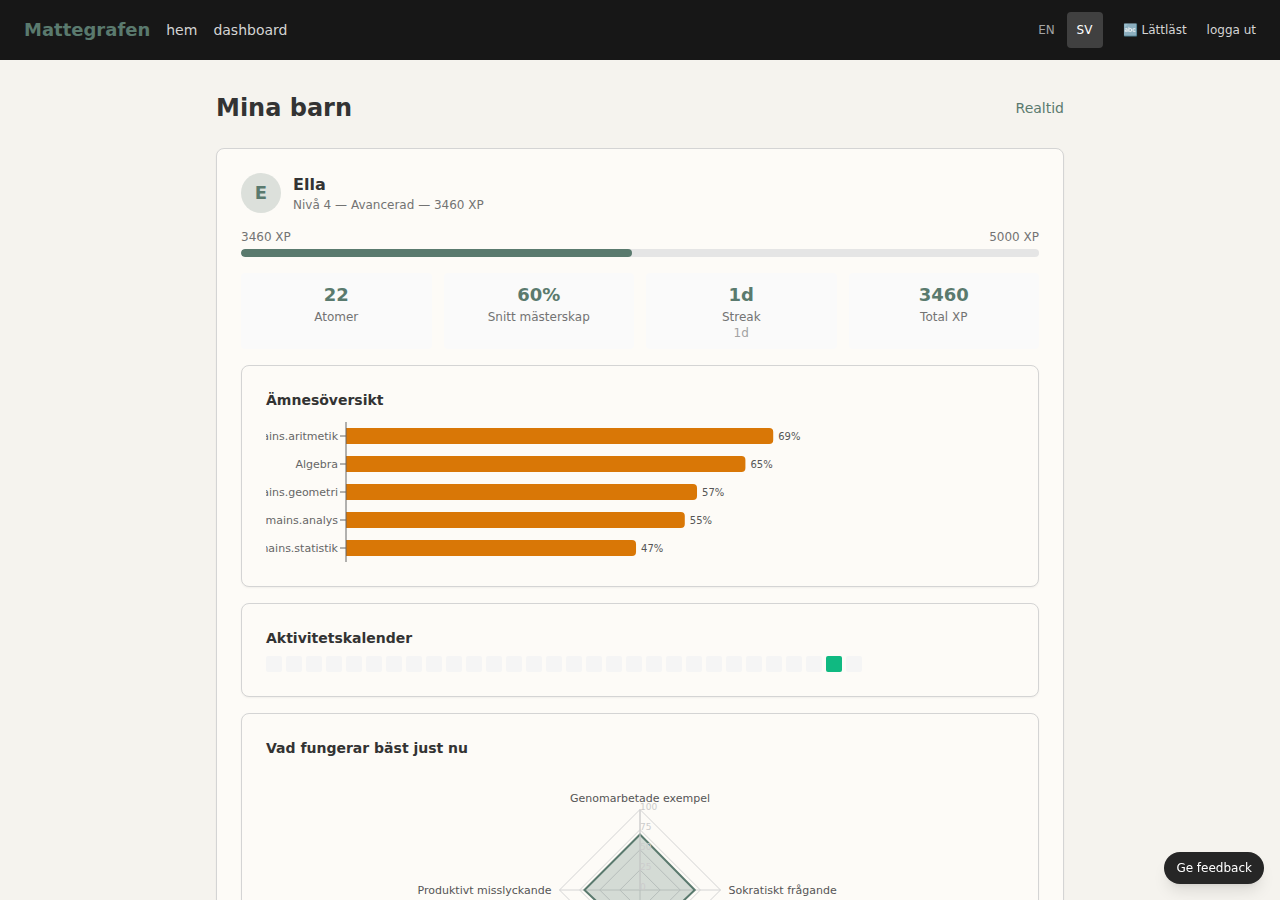This screenshot has height=900, width=1280.
Task: Click the Mina barn page title
Action: coord(284,108)
